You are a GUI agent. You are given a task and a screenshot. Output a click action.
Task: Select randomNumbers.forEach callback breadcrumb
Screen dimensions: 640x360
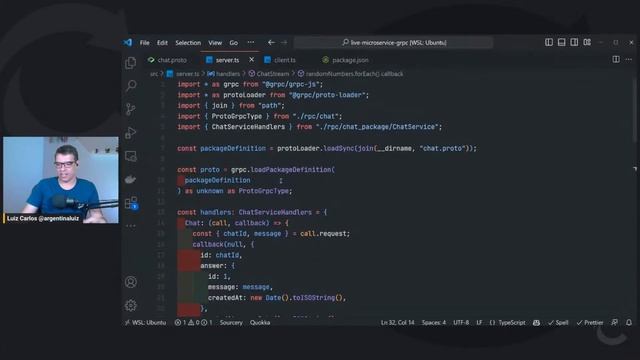[x=350, y=74]
